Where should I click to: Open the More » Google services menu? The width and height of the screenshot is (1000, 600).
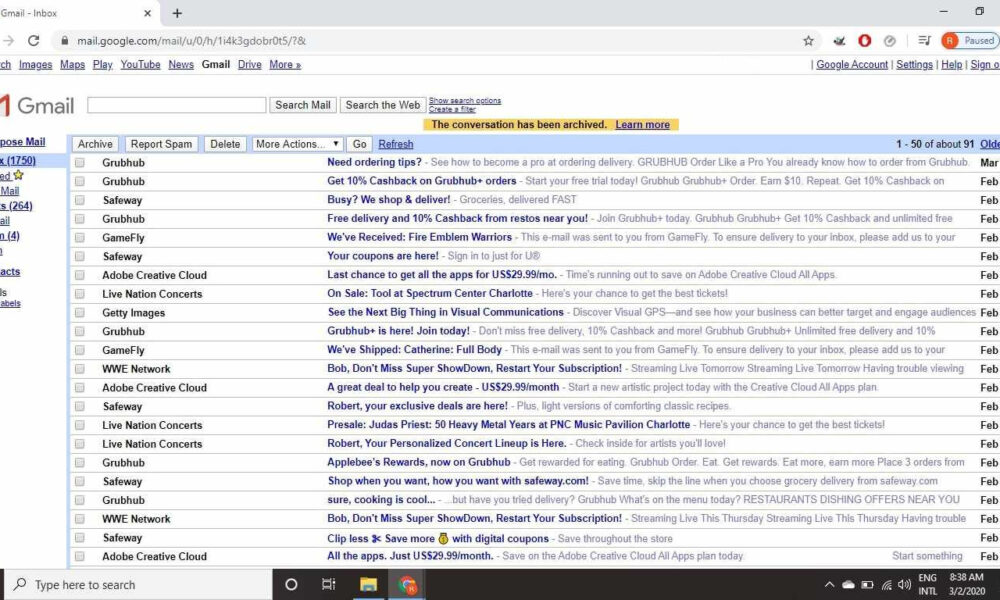[285, 64]
